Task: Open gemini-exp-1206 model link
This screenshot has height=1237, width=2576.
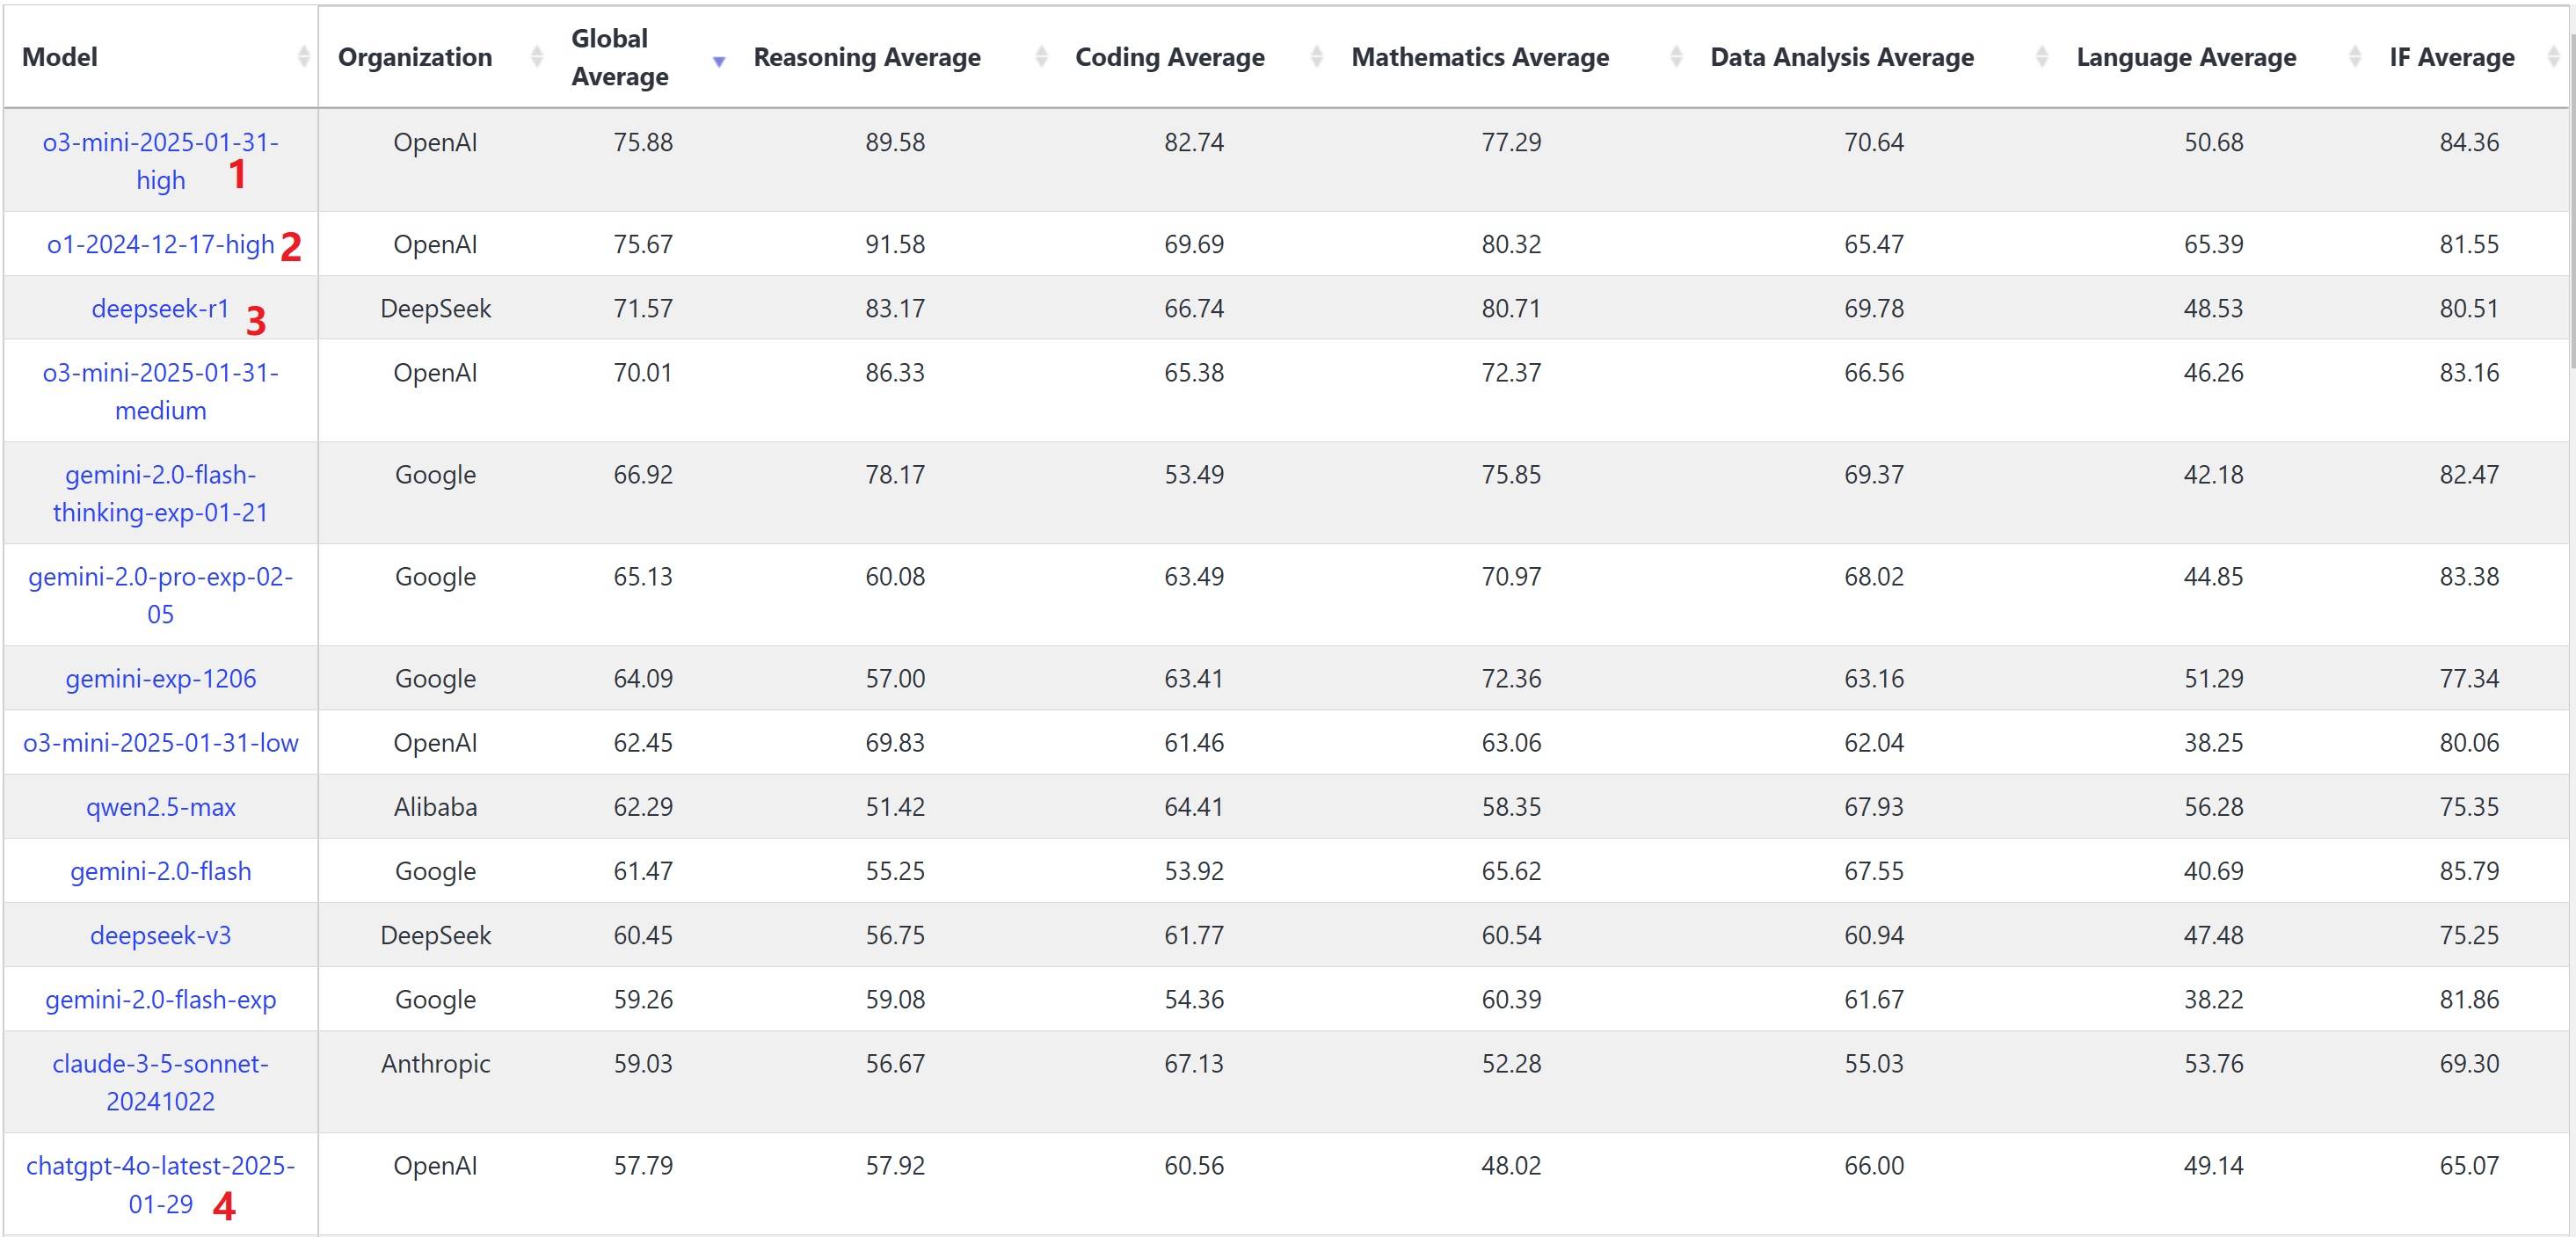Action: coord(161,679)
